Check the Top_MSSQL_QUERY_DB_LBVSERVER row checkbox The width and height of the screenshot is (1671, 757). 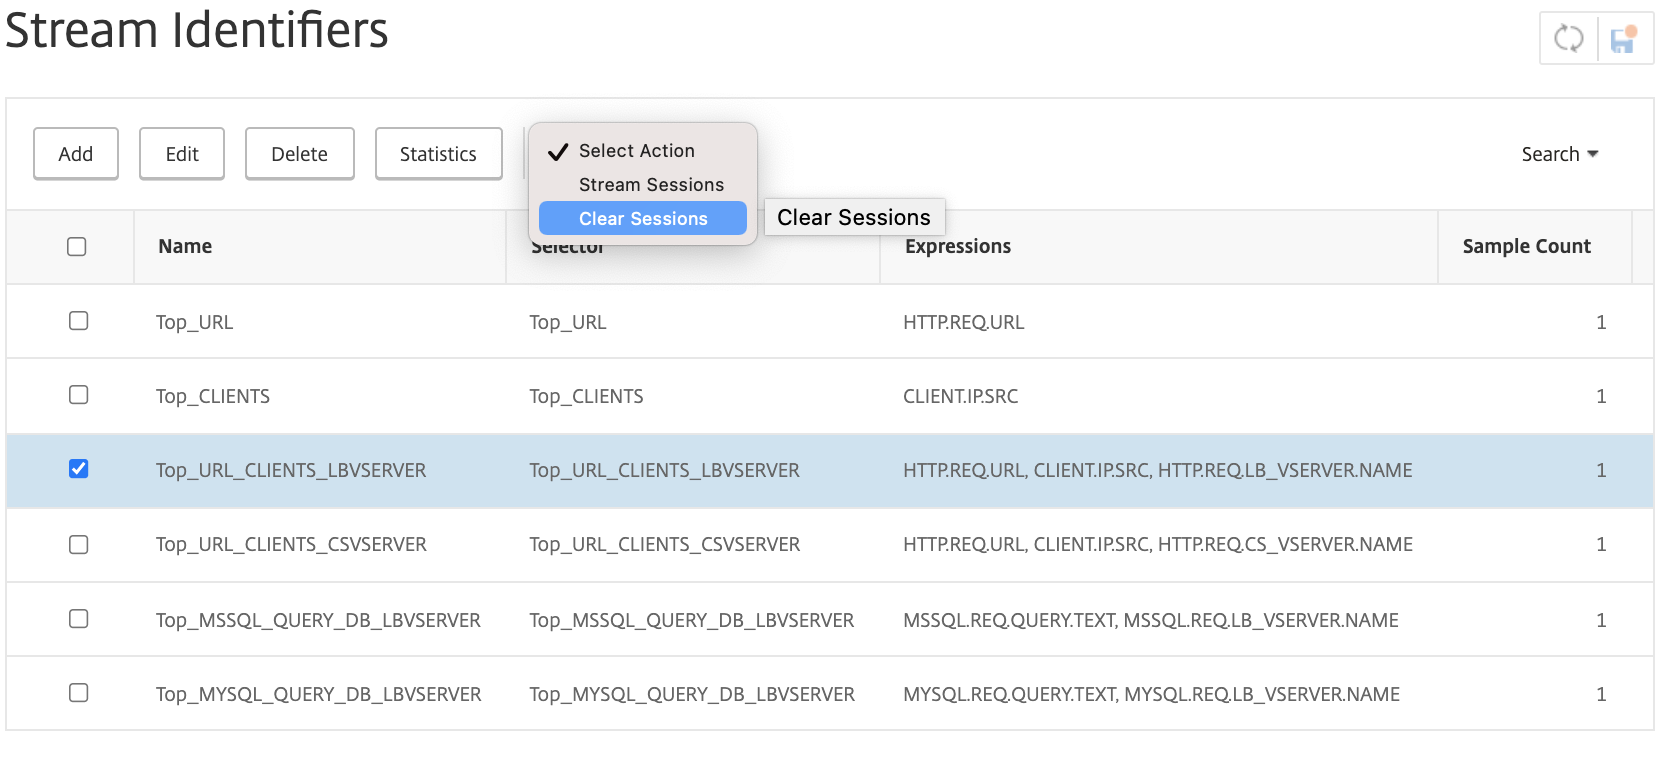[78, 619]
